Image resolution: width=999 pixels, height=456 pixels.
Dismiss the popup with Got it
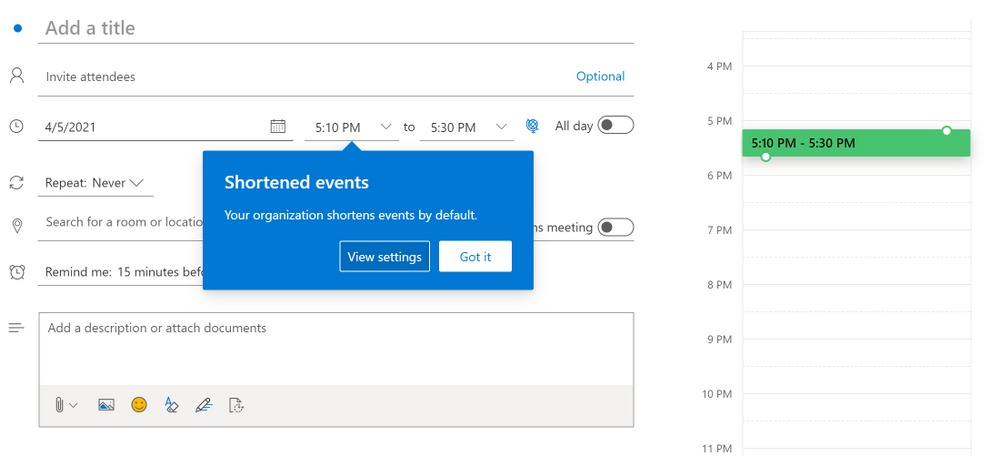point(475,257)
